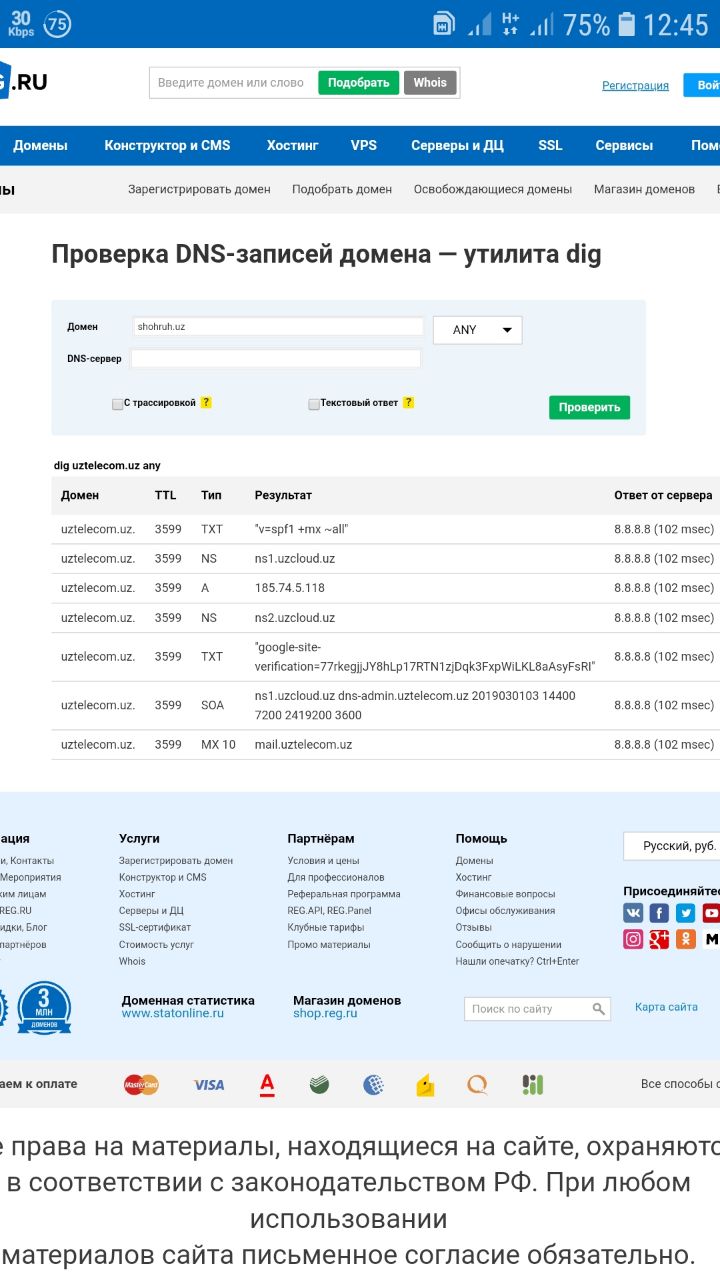Open VK social network icon
Screen dimensions: 720x1280
coord(633,913)
